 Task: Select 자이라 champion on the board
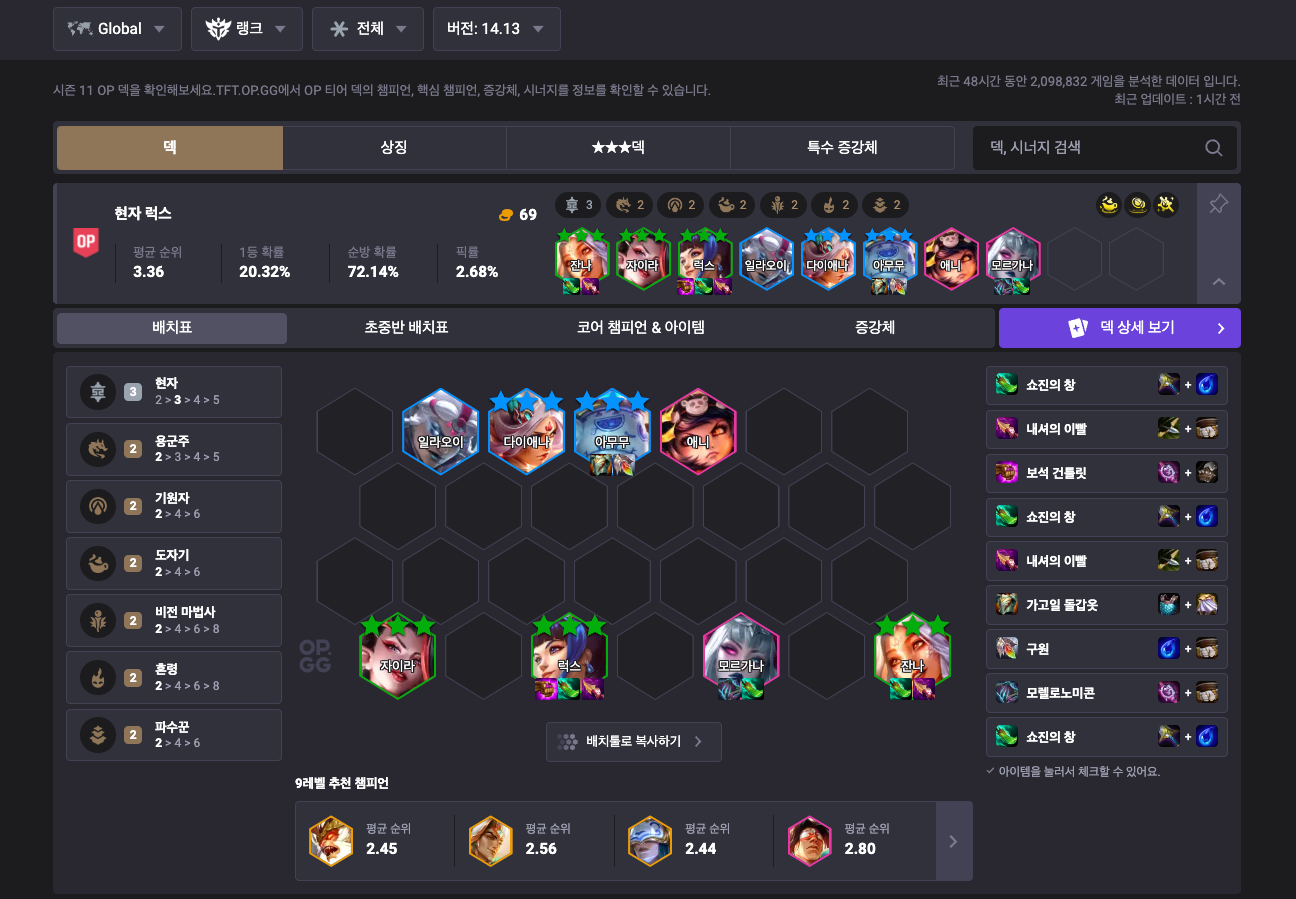point(397,656)
